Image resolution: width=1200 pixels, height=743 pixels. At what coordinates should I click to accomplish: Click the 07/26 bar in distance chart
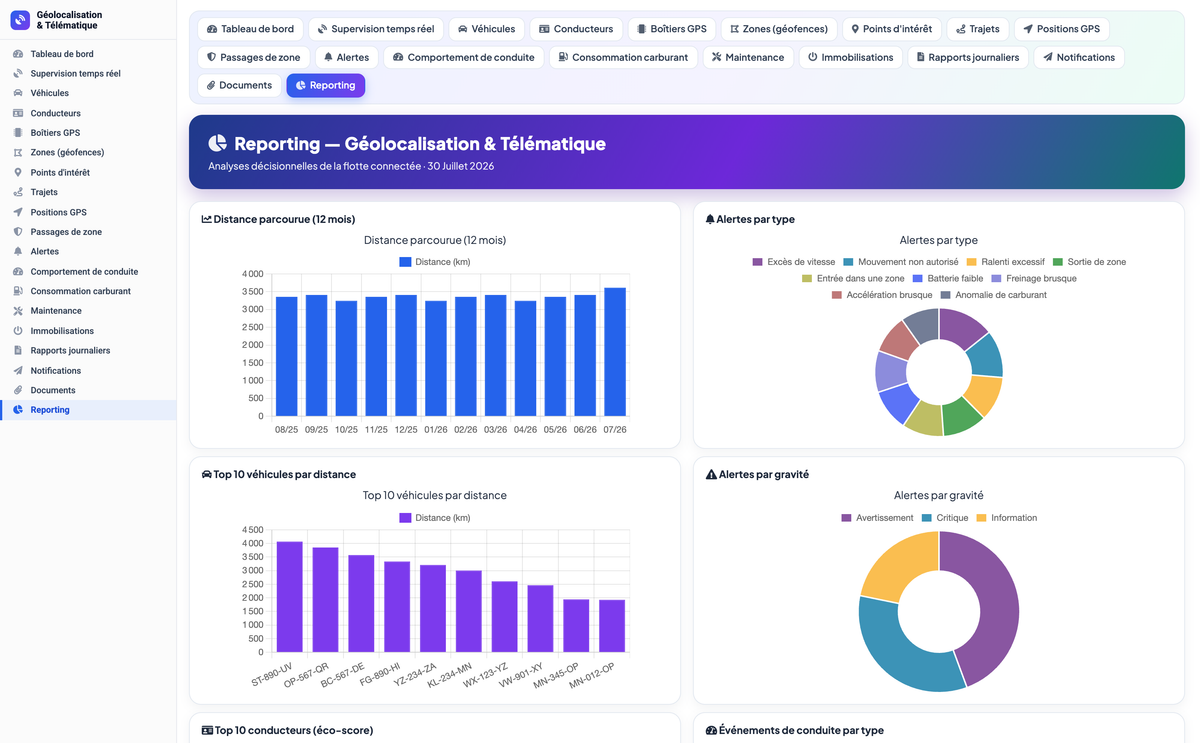(x=615, y=352)
